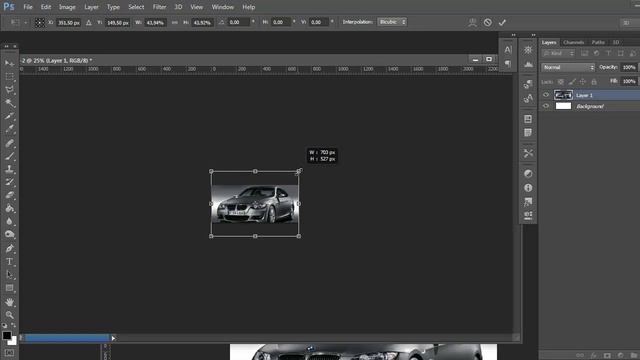Viewport: 640px width, 360px height.
Task: Commit the transform with checkmark
Action: [502, 22]
